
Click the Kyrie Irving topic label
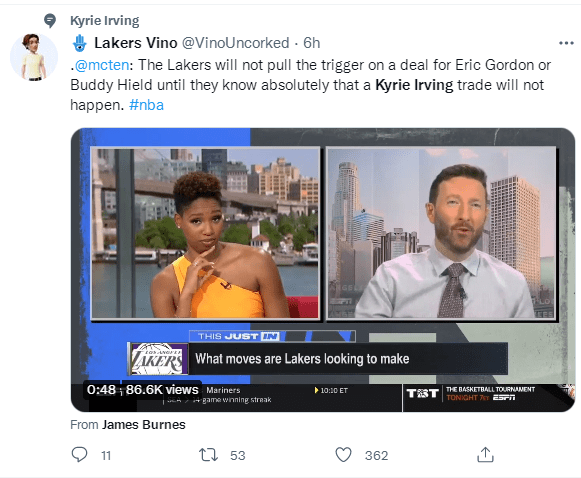click(x=105, y=21)
